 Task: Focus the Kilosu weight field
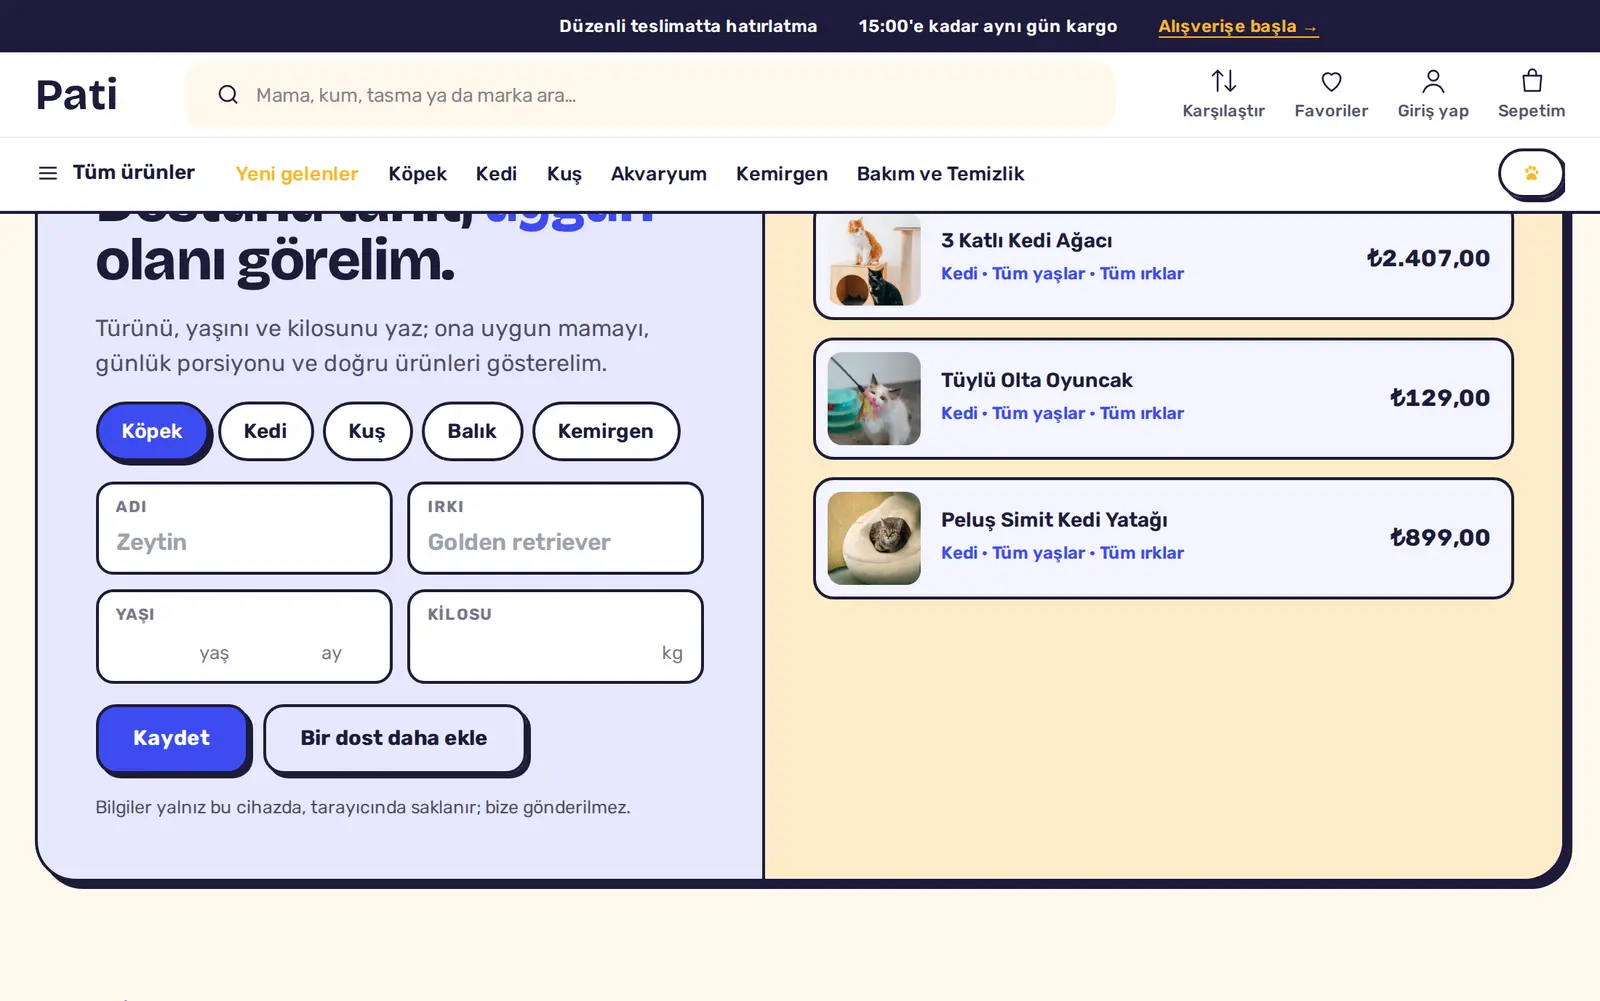(x=555, y=637)
